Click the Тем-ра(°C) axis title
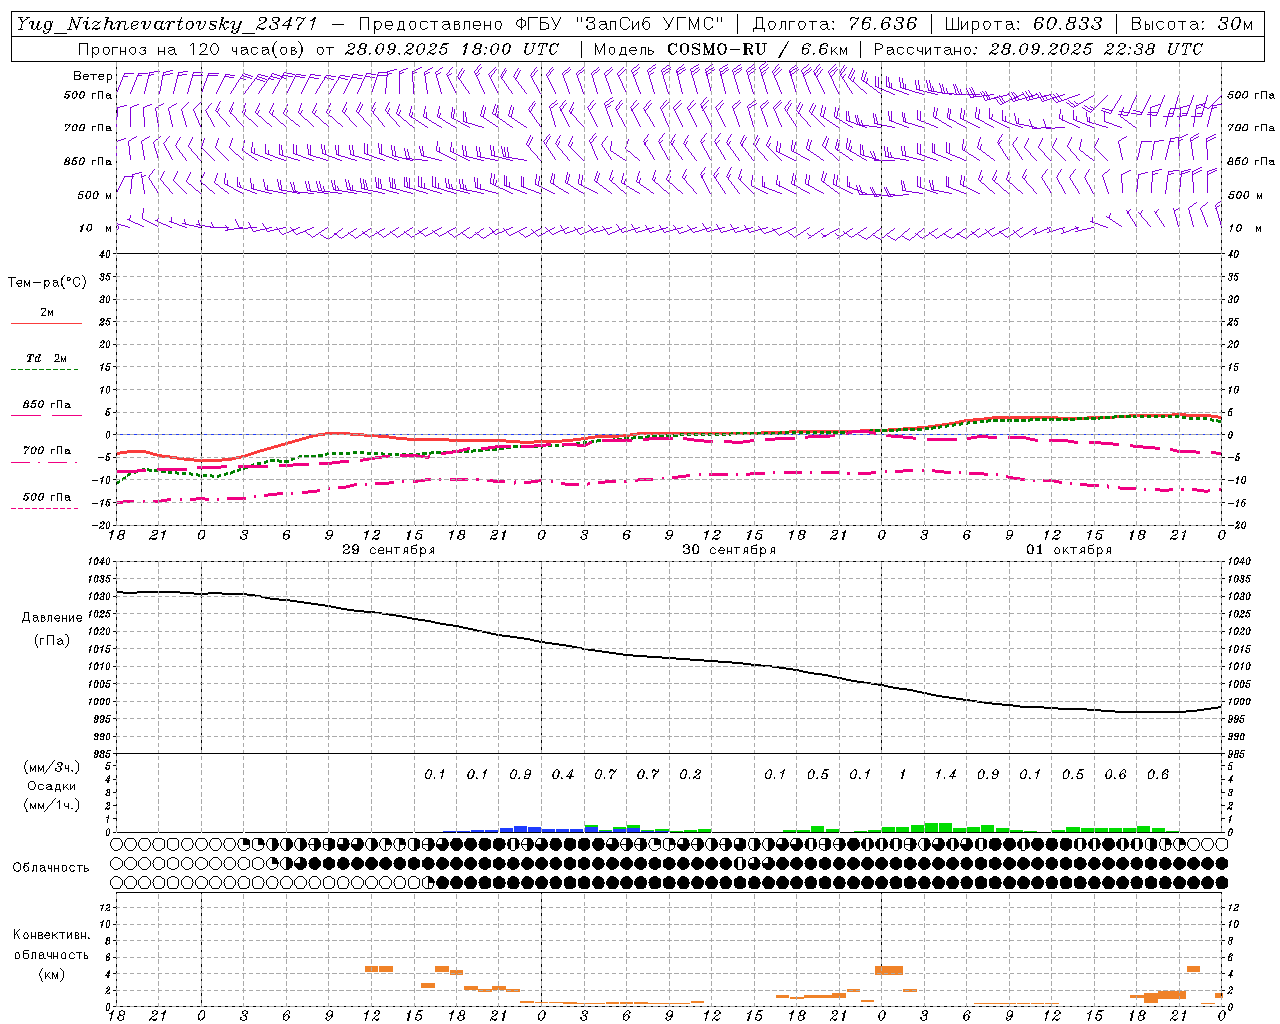The image size is (1280, 1024). click(x=47, y=283)
